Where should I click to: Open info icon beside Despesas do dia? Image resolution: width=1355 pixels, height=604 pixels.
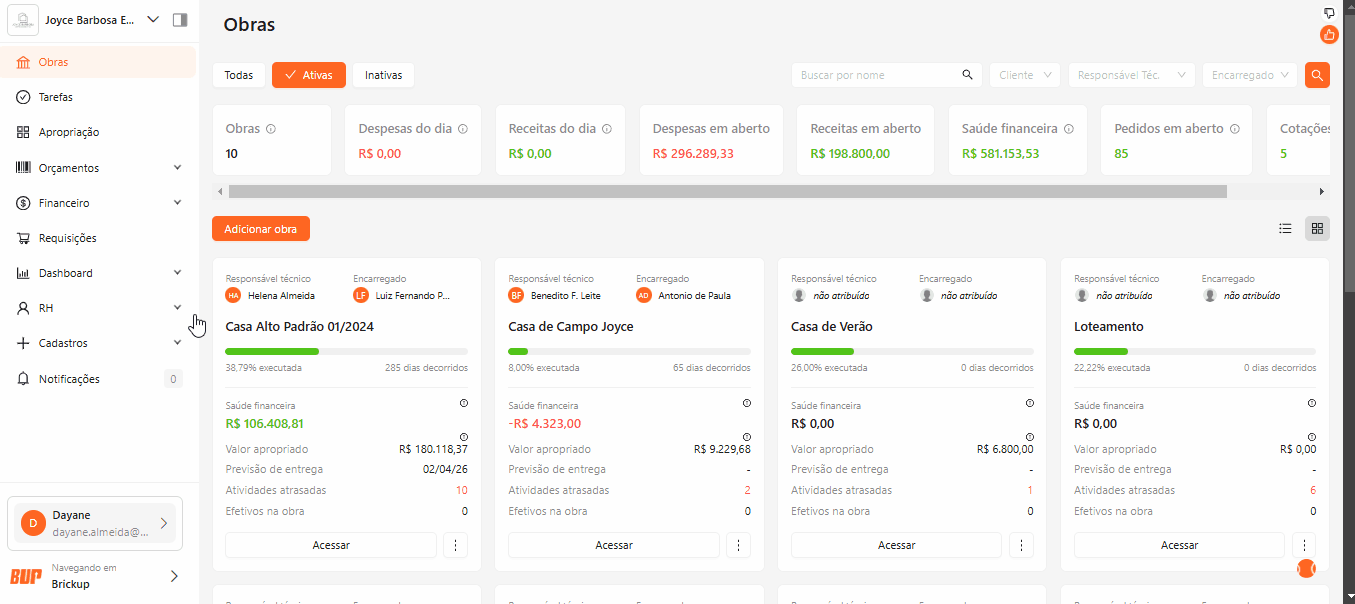coord(462,129)
